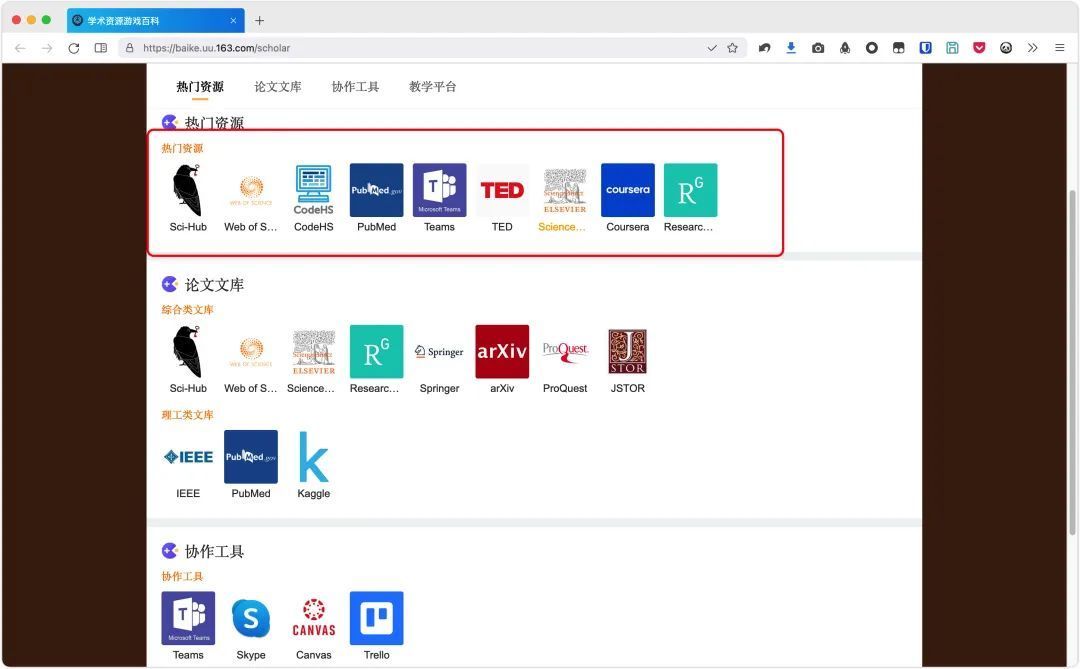
Task: Open the CodeHS resource icon
Action: tap(313, 190)
